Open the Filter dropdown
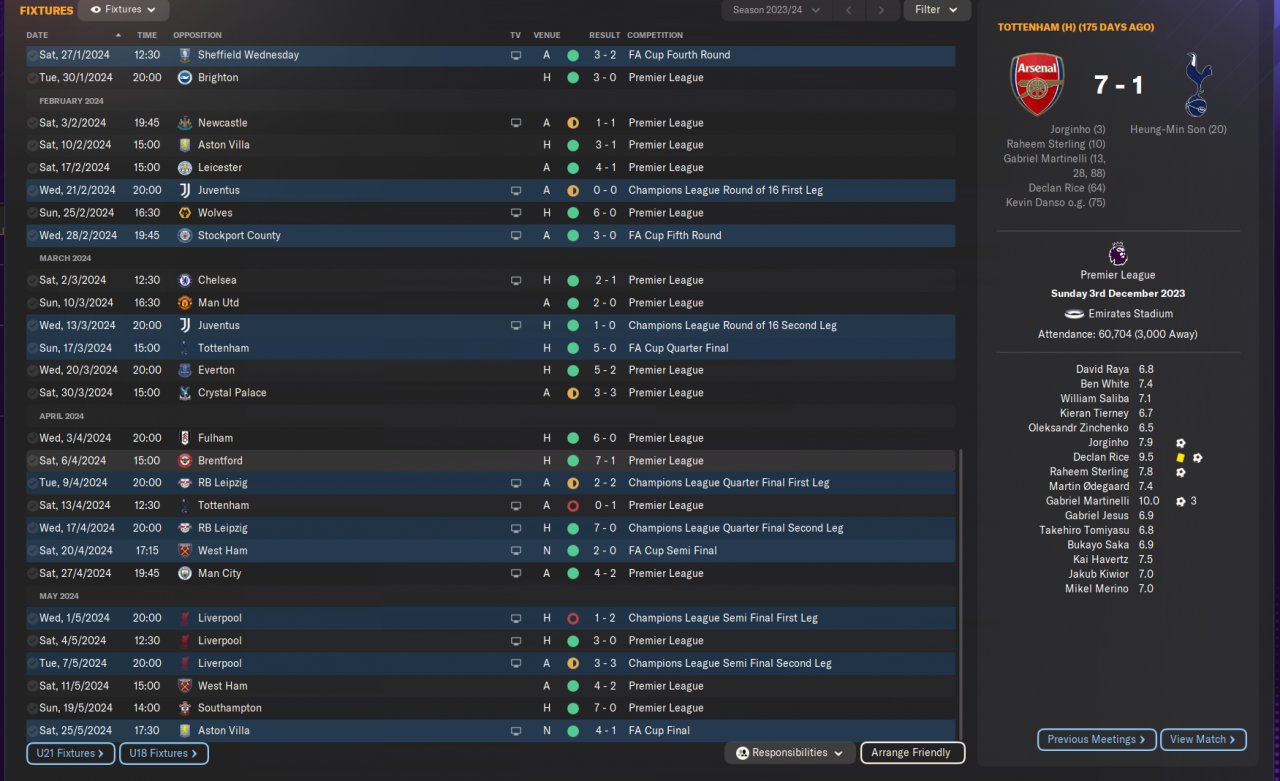 coord(937,10)
